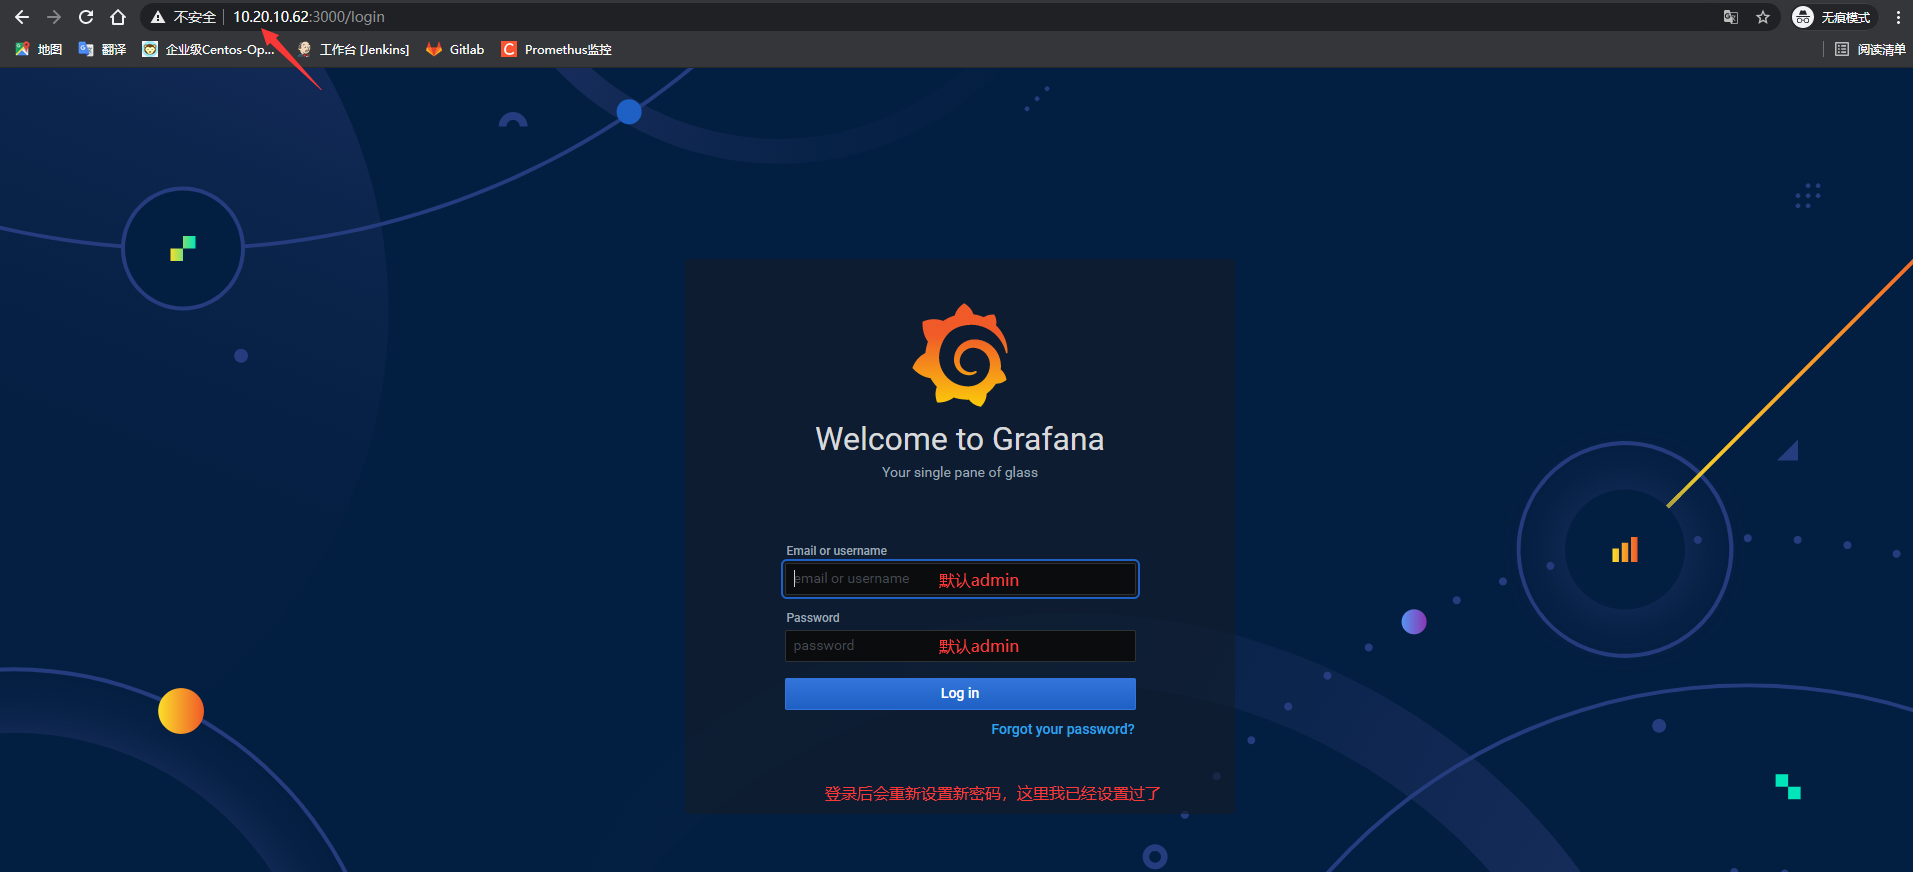Click the browser forward arrow
The height and width of the screenshot is (872, 1913).
click(54, 17)
